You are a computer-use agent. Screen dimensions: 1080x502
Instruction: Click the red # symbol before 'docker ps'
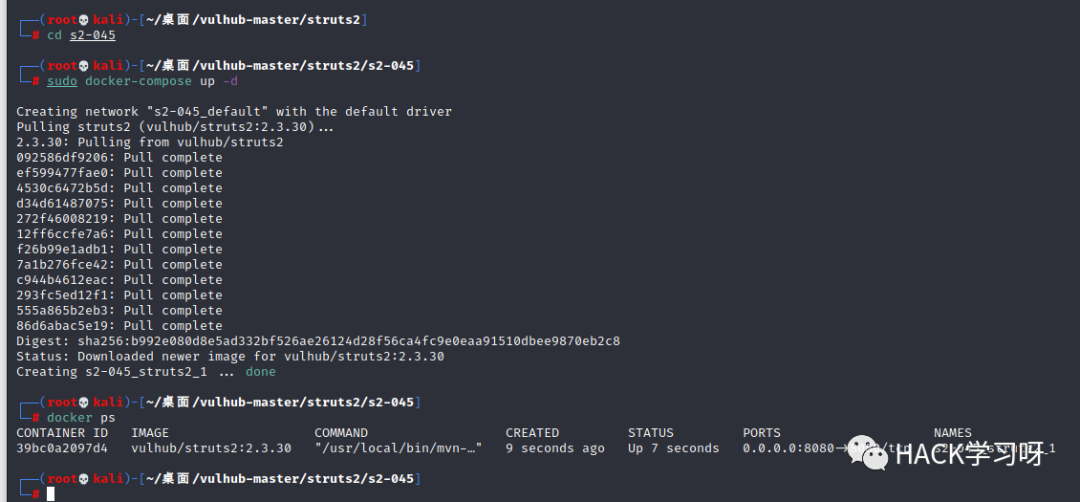point(36,418)
